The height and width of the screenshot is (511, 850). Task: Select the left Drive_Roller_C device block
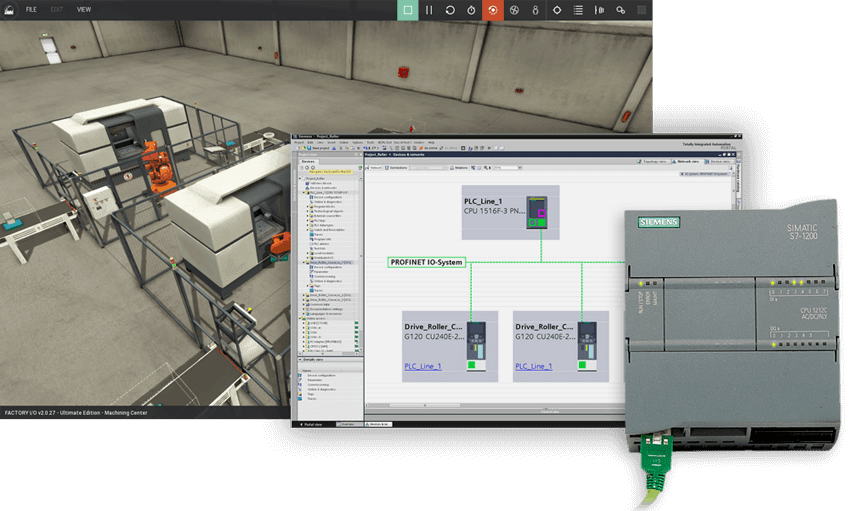point(450,347)
